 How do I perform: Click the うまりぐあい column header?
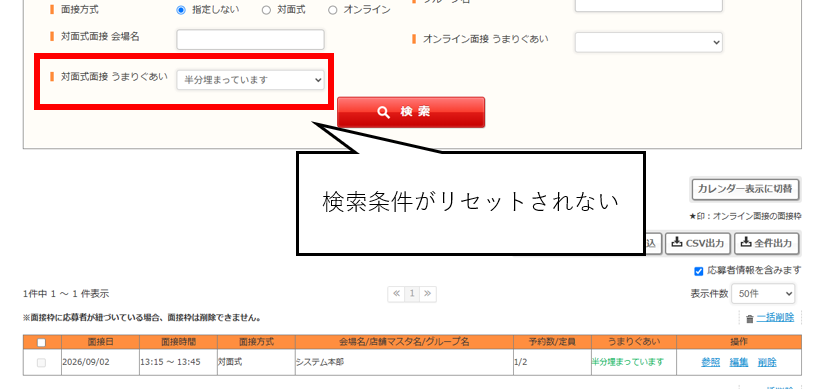634,342
